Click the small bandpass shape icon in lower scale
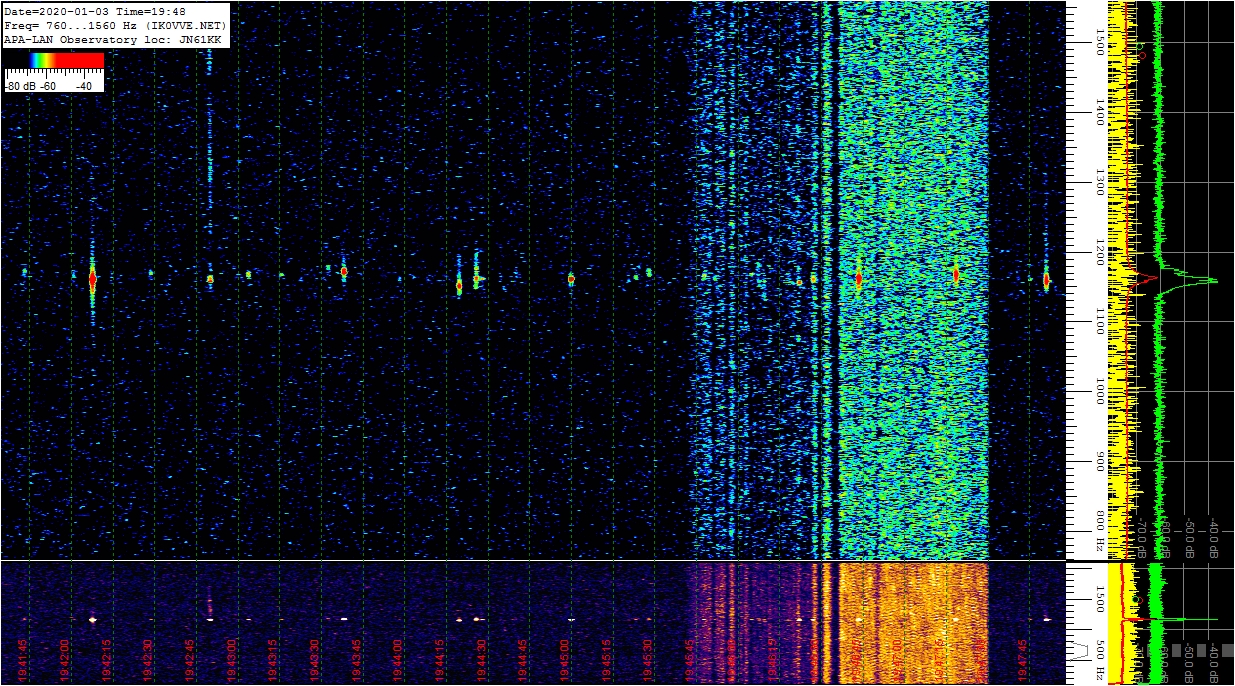 click(x=1079, y=650)
